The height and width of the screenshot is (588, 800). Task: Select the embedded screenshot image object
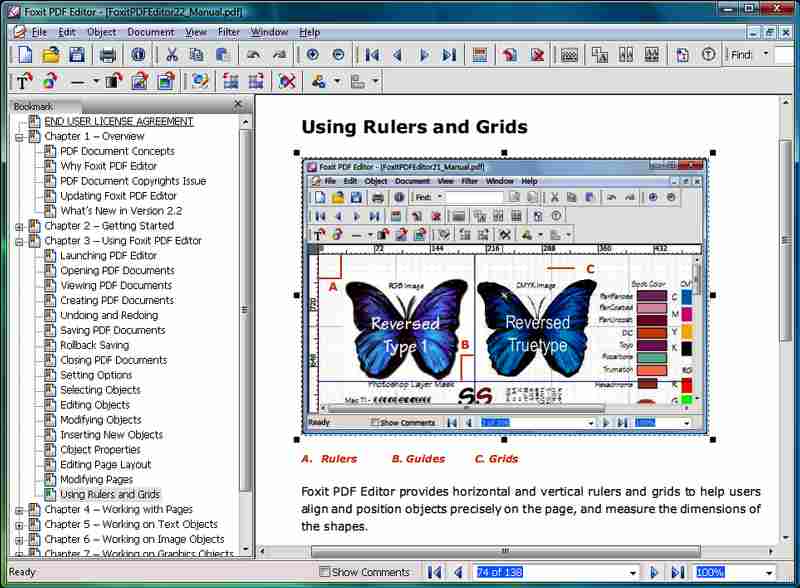pyautogui.click(x=504, y=296)
